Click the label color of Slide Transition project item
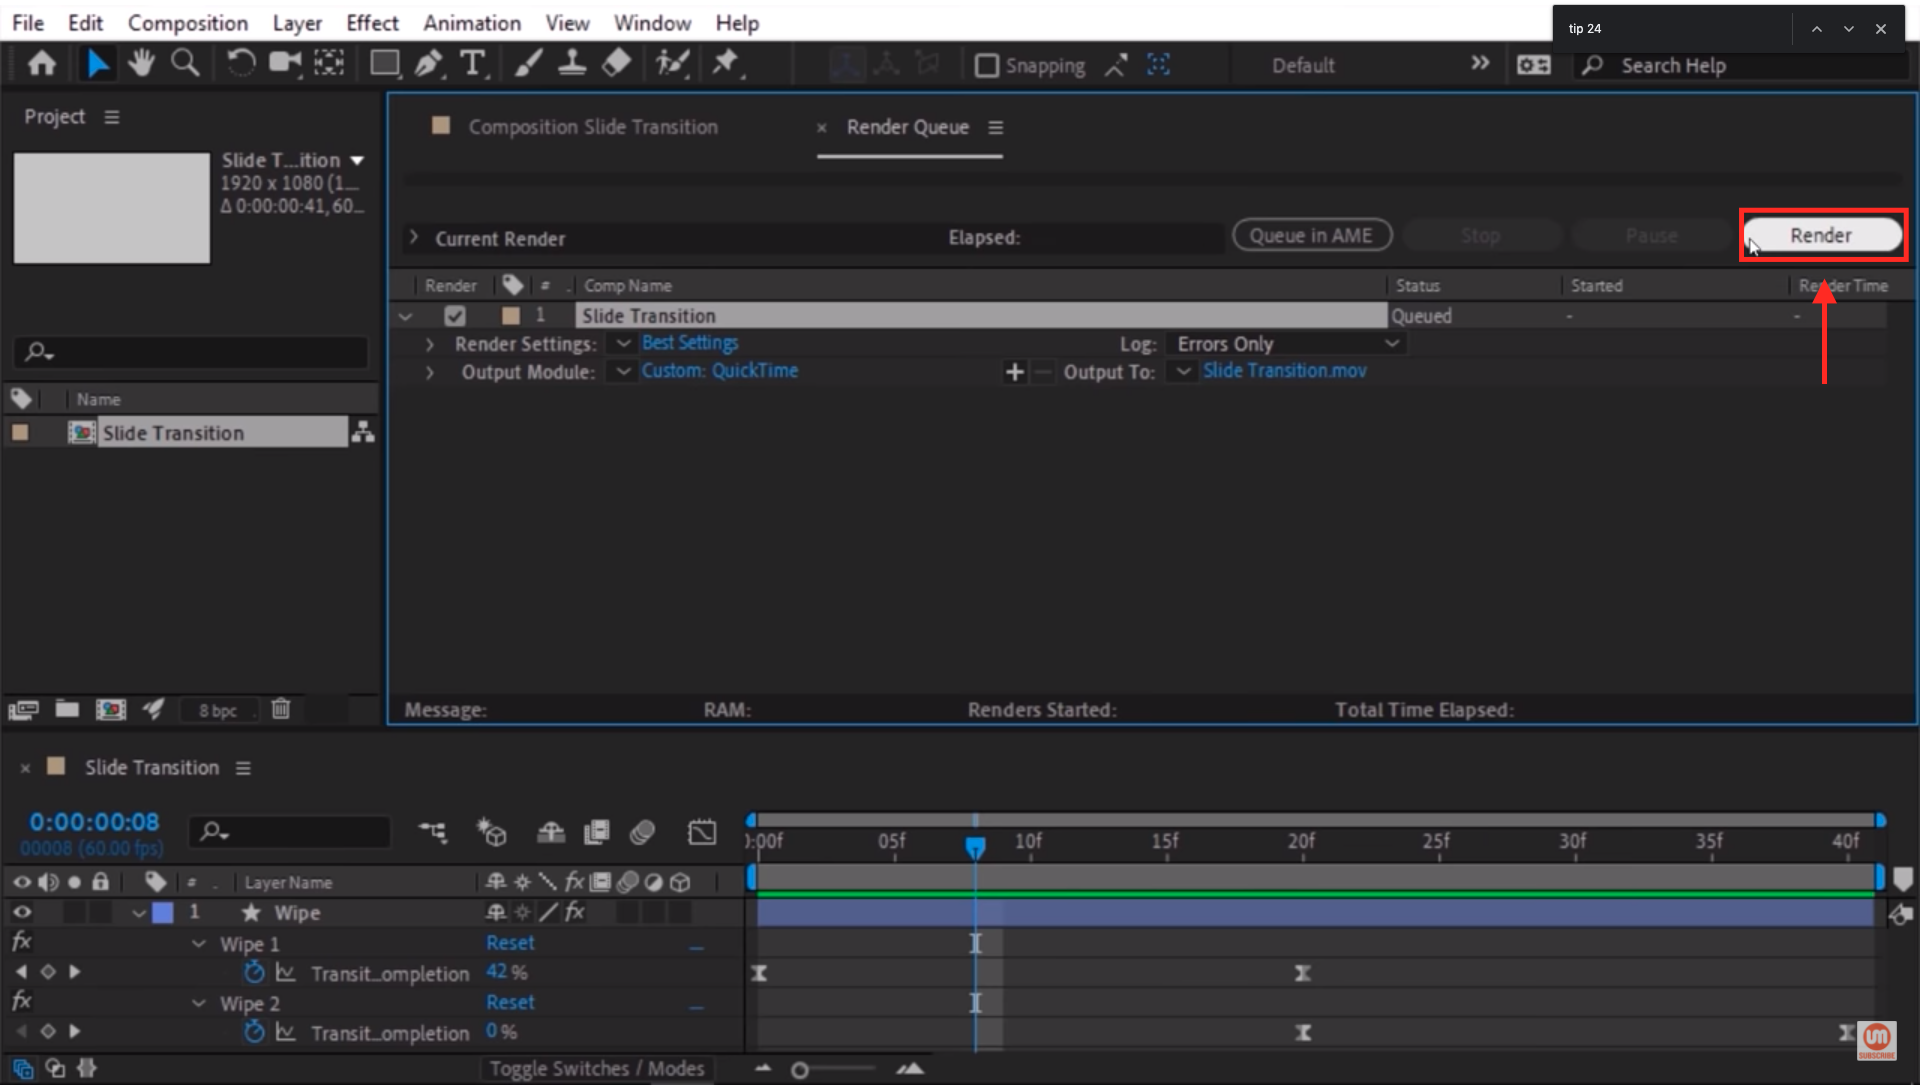1920x1085 pixels. point(20,432)
